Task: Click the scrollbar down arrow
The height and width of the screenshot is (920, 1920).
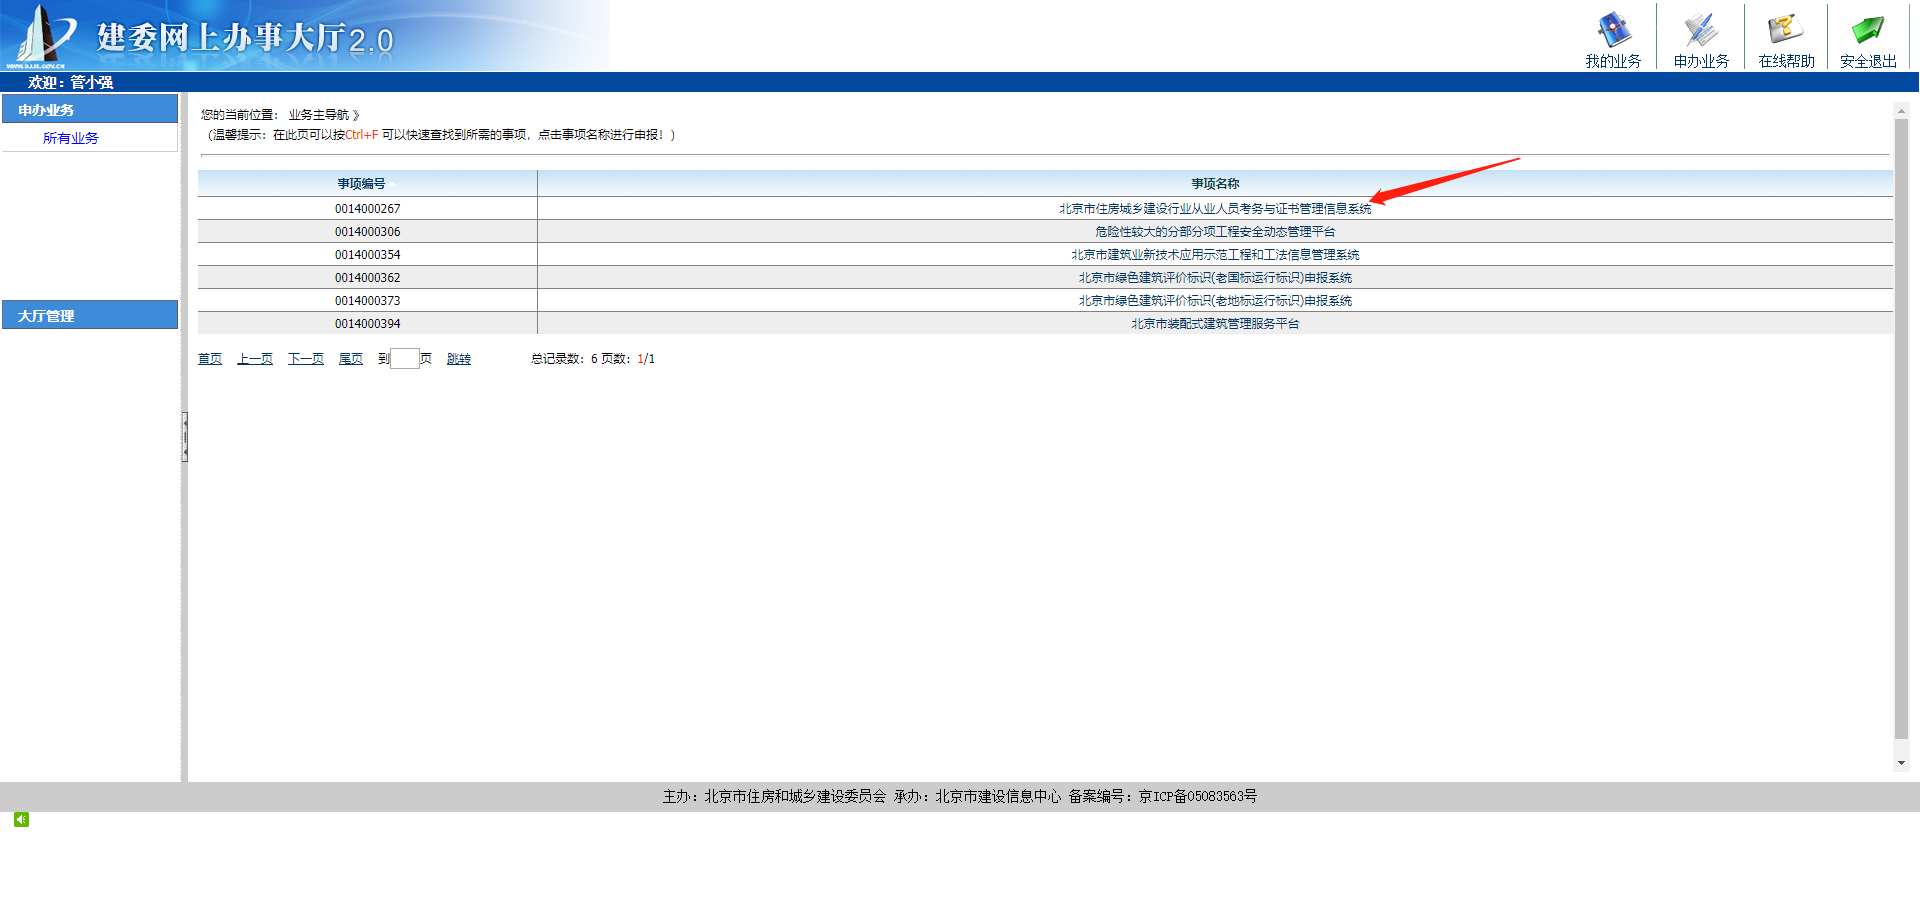Action: pos(1901,763)
